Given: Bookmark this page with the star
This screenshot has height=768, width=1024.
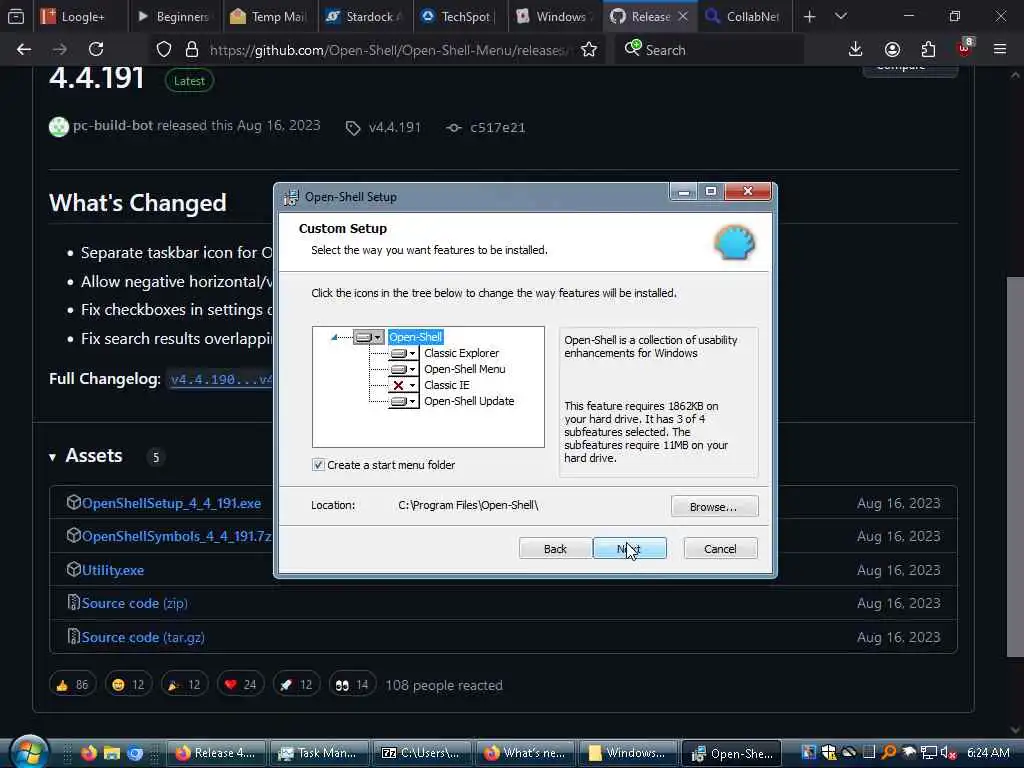Looking at the screenshot, I should pyautogui.click(x=588, y=50).
